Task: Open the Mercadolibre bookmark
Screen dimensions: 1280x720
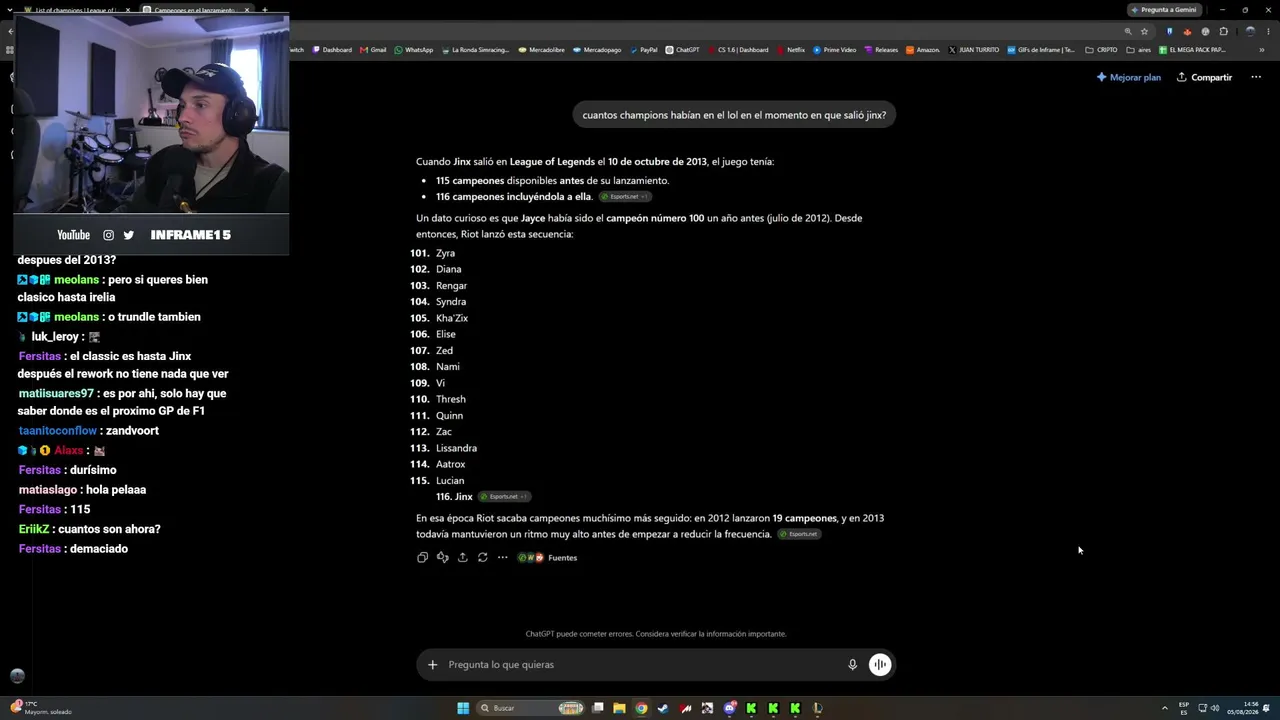Action: (x=542, y=50)
